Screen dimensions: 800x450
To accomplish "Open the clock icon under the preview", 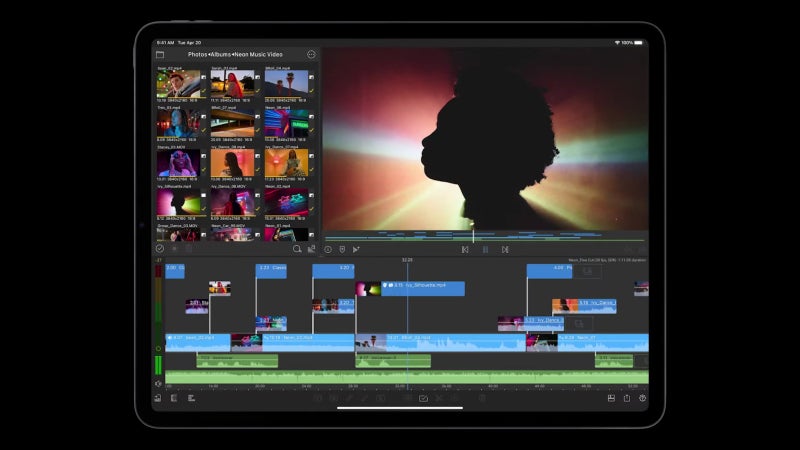I will 328,249.
